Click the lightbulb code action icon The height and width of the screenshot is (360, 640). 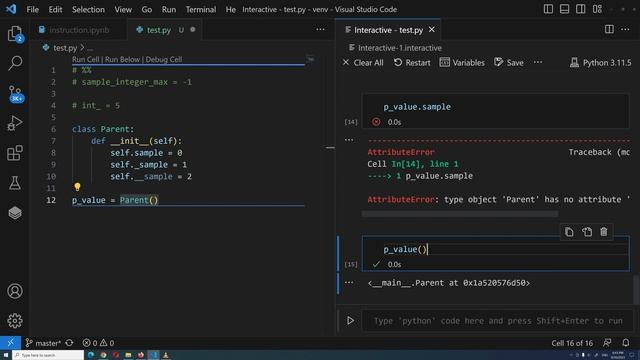[x=77, y=187]
